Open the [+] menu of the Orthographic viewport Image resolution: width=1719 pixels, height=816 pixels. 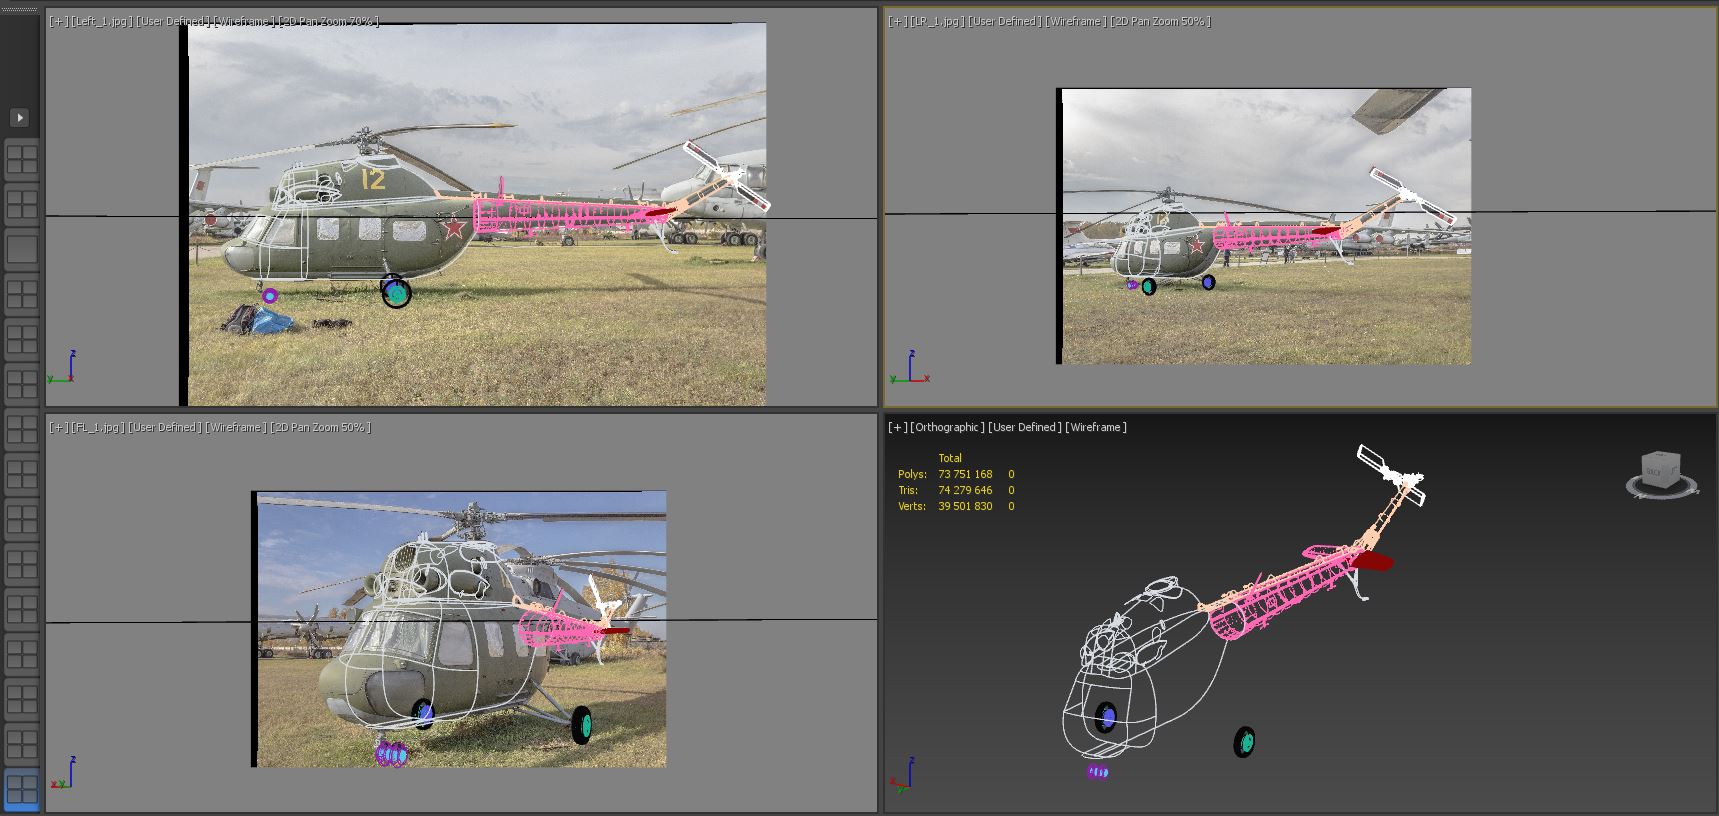pyautogui.click(x=897, y=427)
